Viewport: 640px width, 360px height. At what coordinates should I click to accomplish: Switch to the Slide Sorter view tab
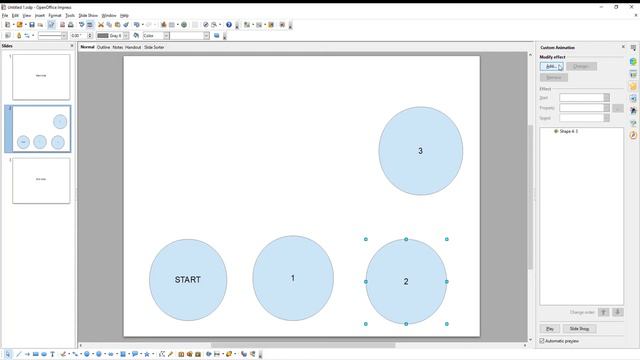154,47
